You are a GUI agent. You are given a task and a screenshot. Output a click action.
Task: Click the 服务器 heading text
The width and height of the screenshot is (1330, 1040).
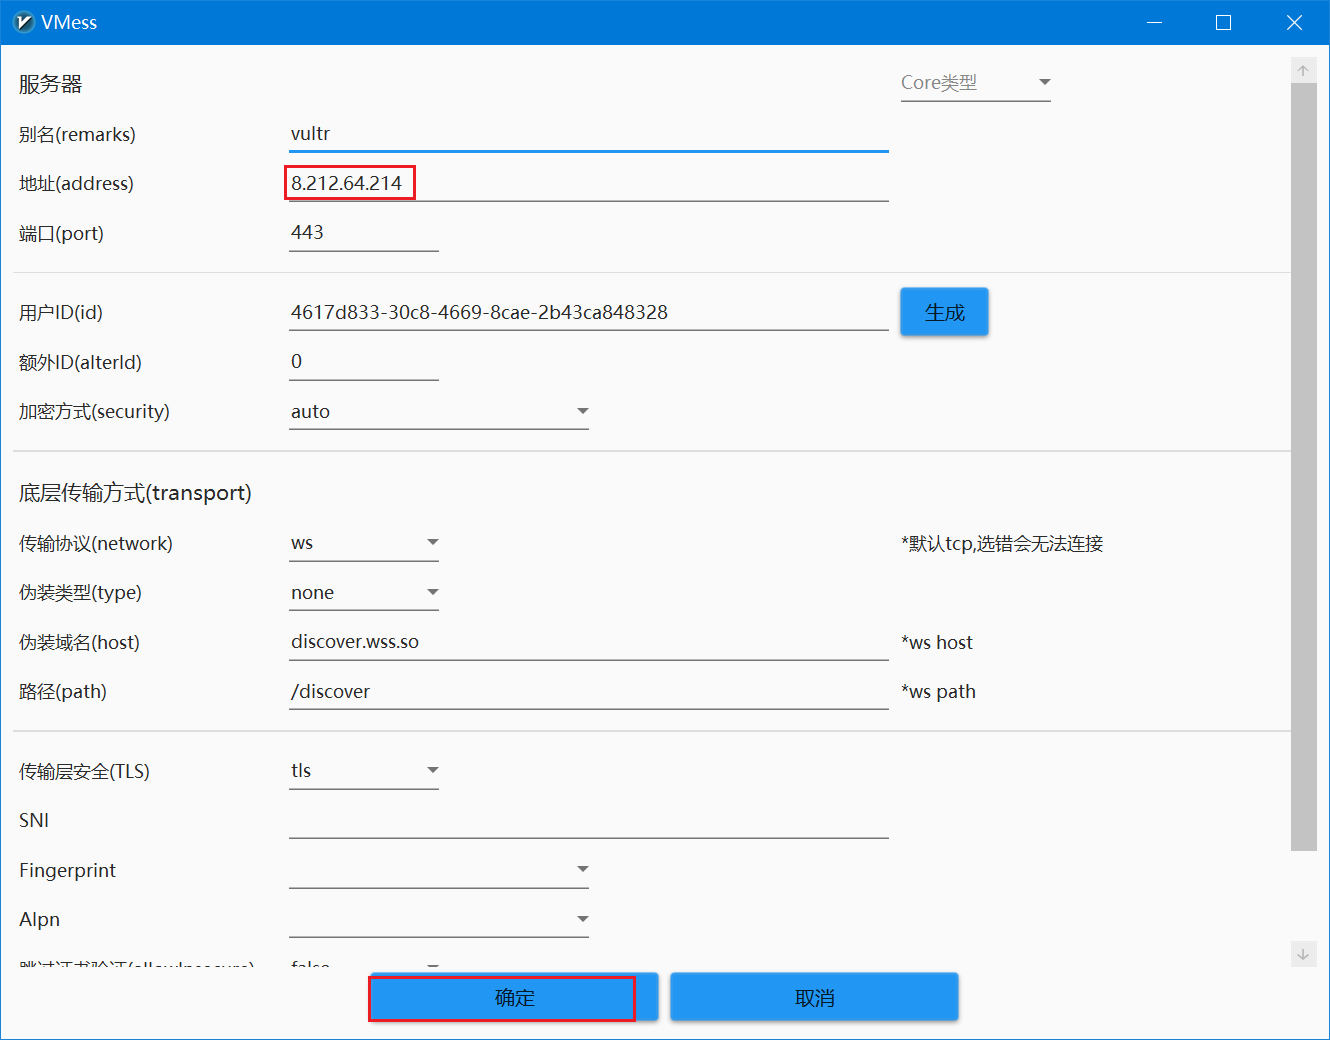point(50,84)
